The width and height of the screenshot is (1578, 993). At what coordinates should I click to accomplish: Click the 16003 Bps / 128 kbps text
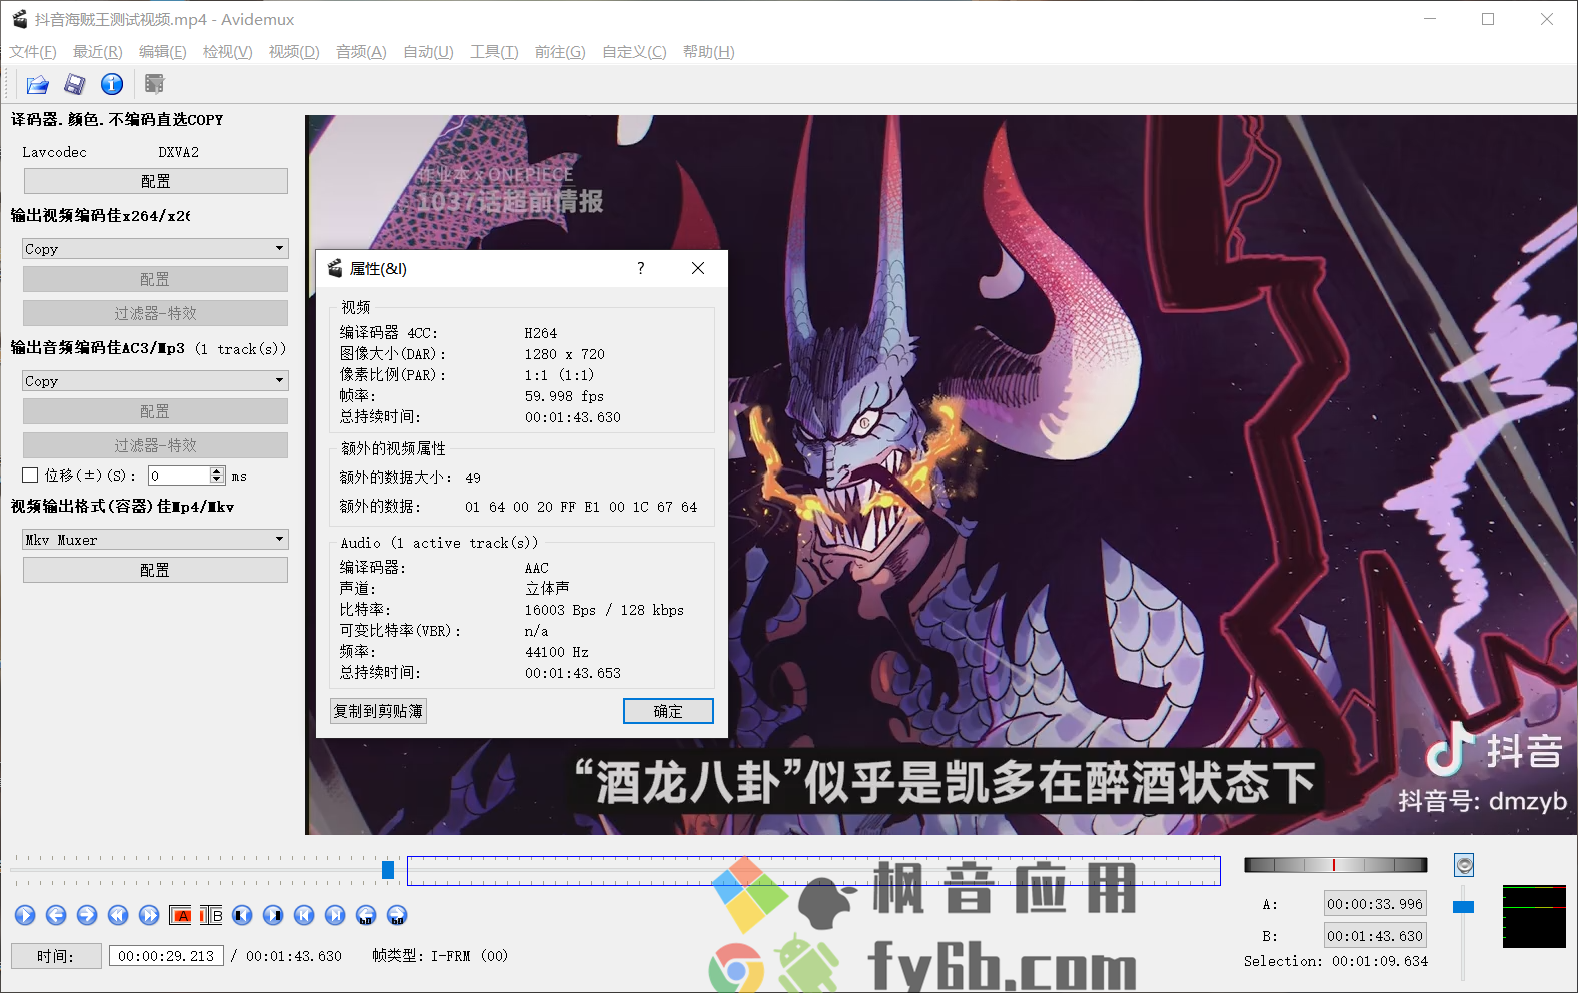coord(604,610)
